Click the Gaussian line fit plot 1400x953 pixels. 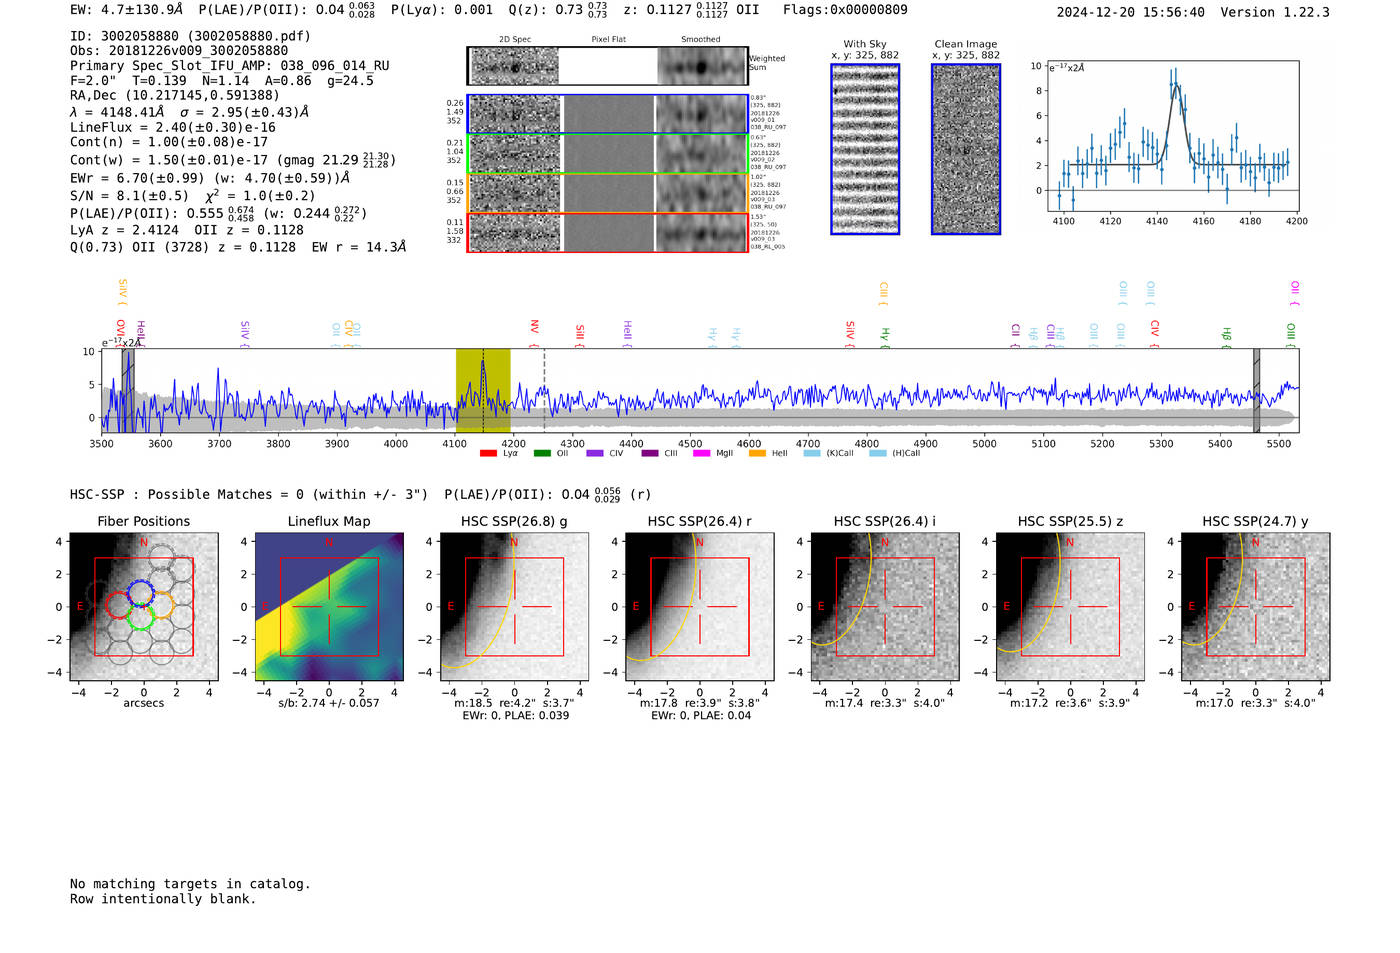coord(1173,136)
